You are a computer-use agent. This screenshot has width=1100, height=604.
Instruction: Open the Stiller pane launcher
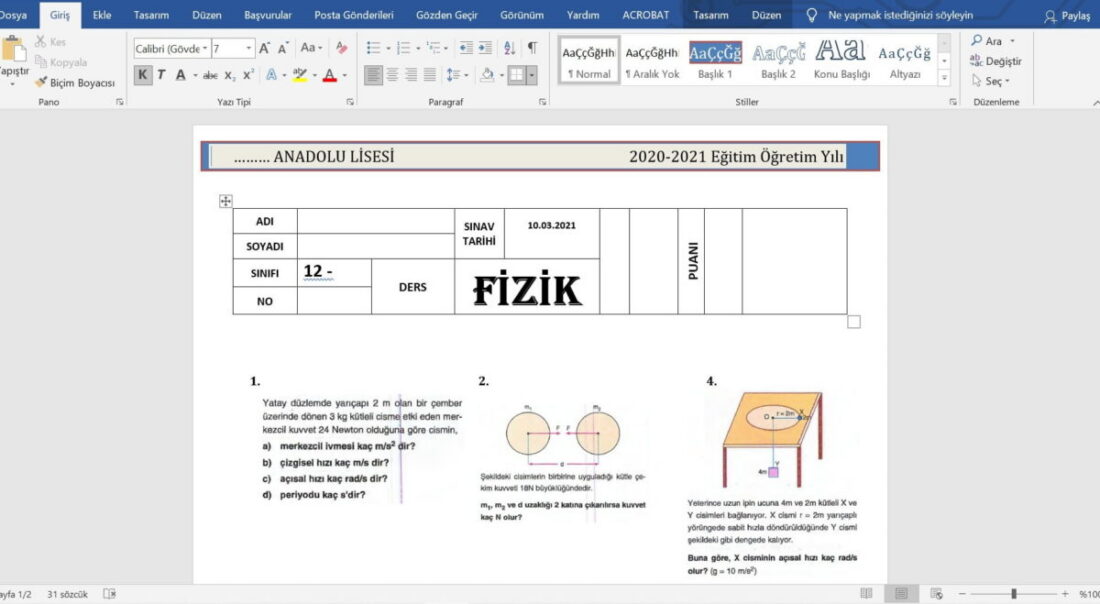click(953, 102)
